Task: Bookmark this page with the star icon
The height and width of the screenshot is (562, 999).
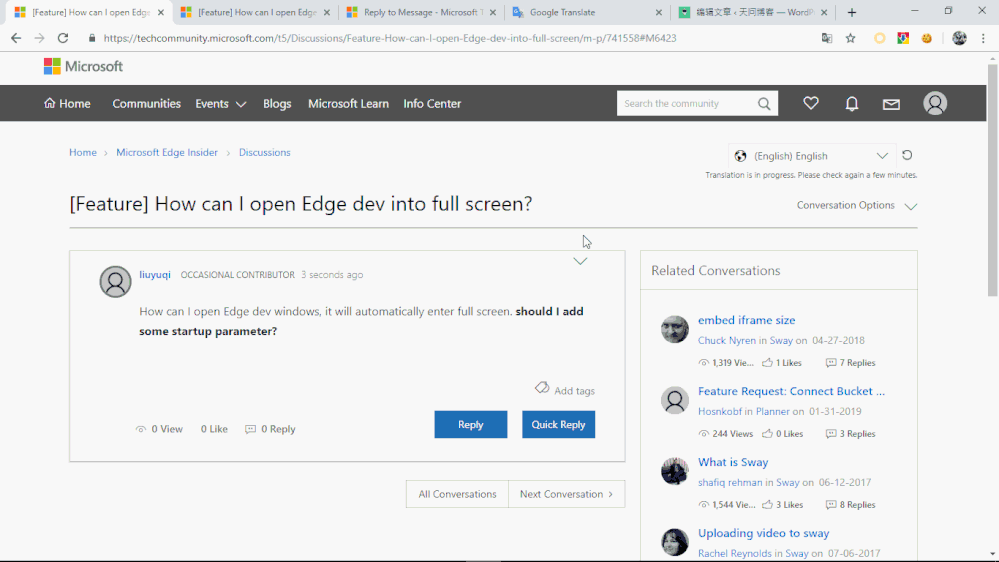Action: click(x=851, y=38)
